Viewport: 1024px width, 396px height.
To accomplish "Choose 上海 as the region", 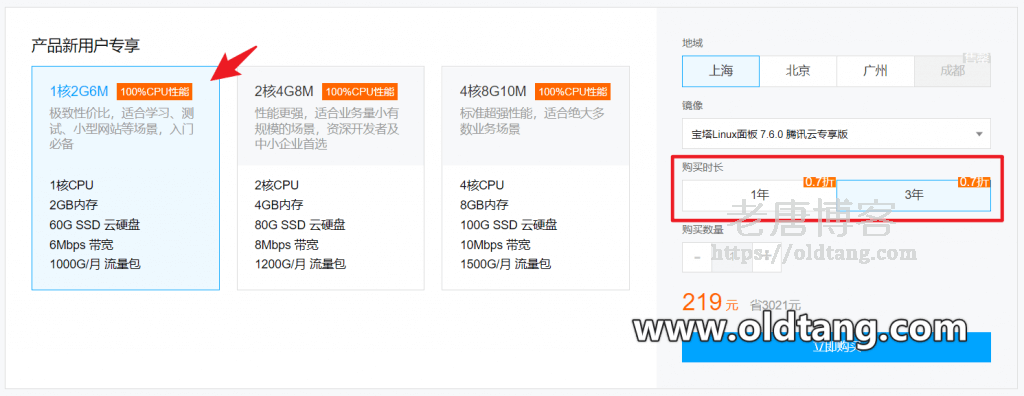I will point(721,71).
